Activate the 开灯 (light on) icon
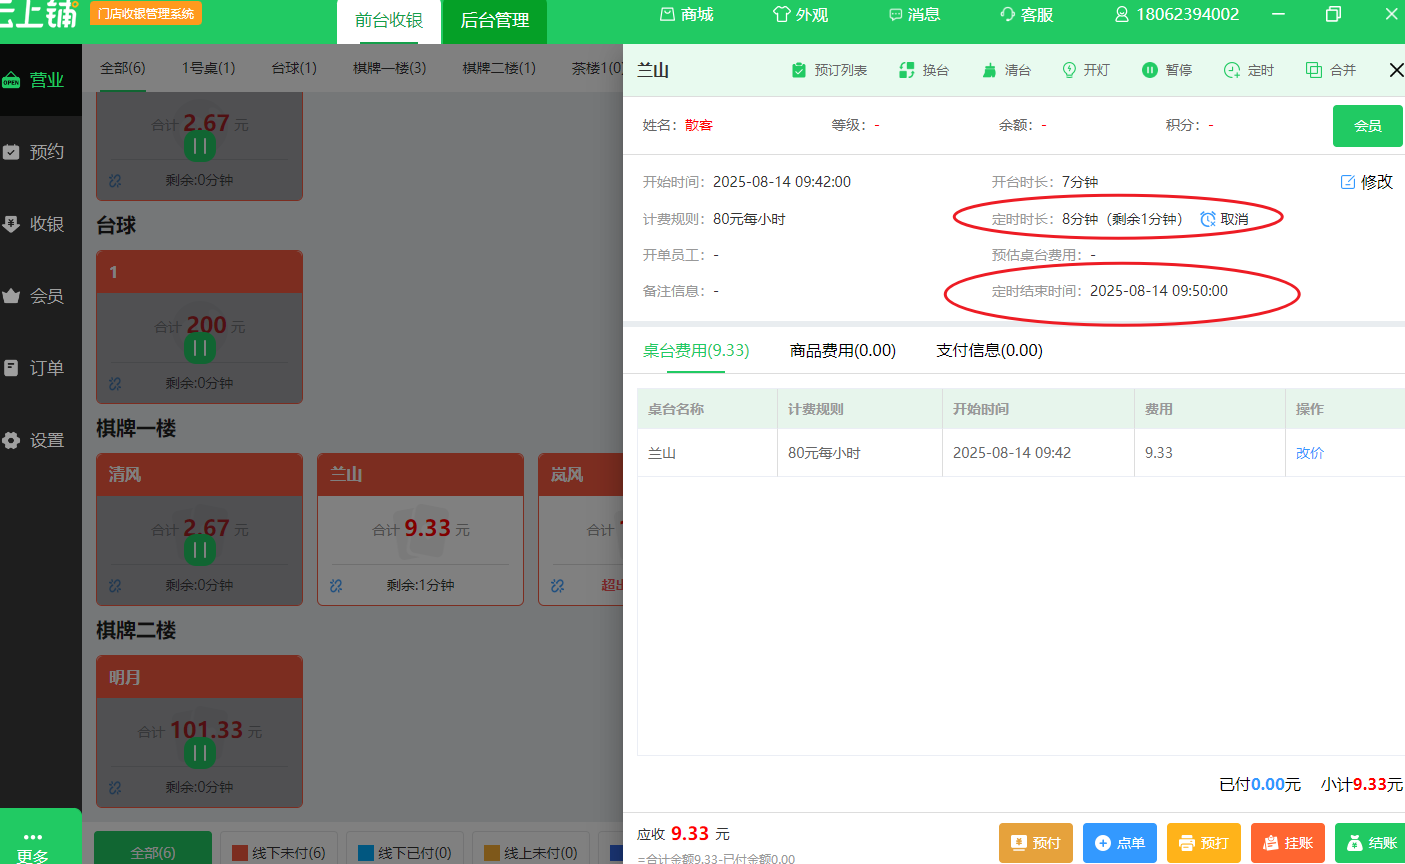The image size is (1405, 864). pyautogui.click(x=1070, y=69)
